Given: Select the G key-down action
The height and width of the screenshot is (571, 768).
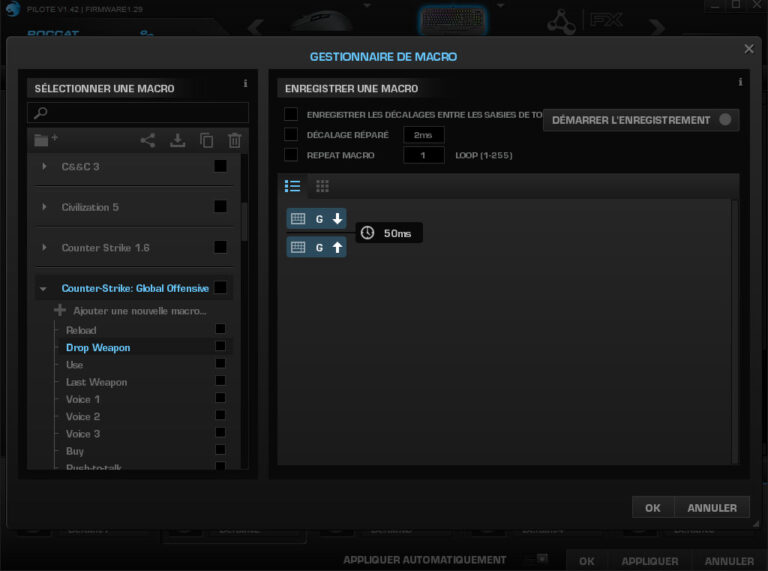Looking at the screenshot, I should (x=316, y=219).
